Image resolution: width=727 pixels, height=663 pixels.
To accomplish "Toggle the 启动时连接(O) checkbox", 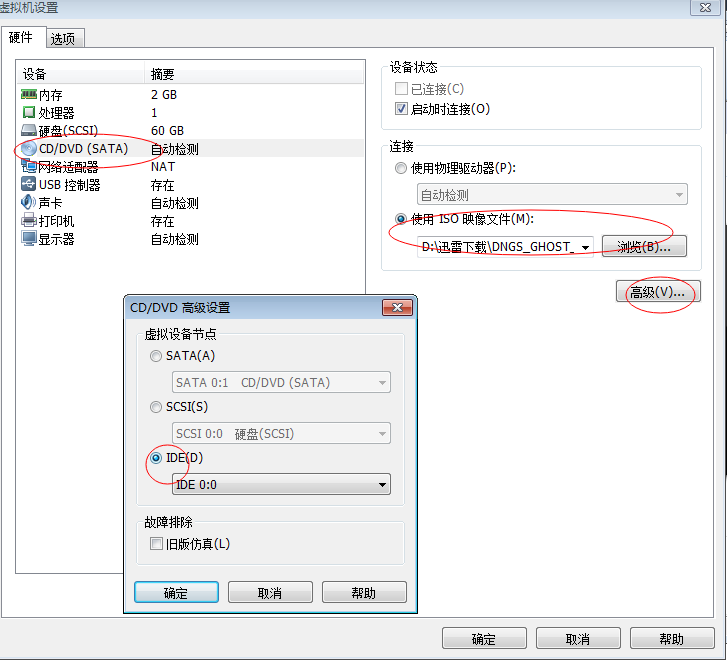I will pos(401,109).
